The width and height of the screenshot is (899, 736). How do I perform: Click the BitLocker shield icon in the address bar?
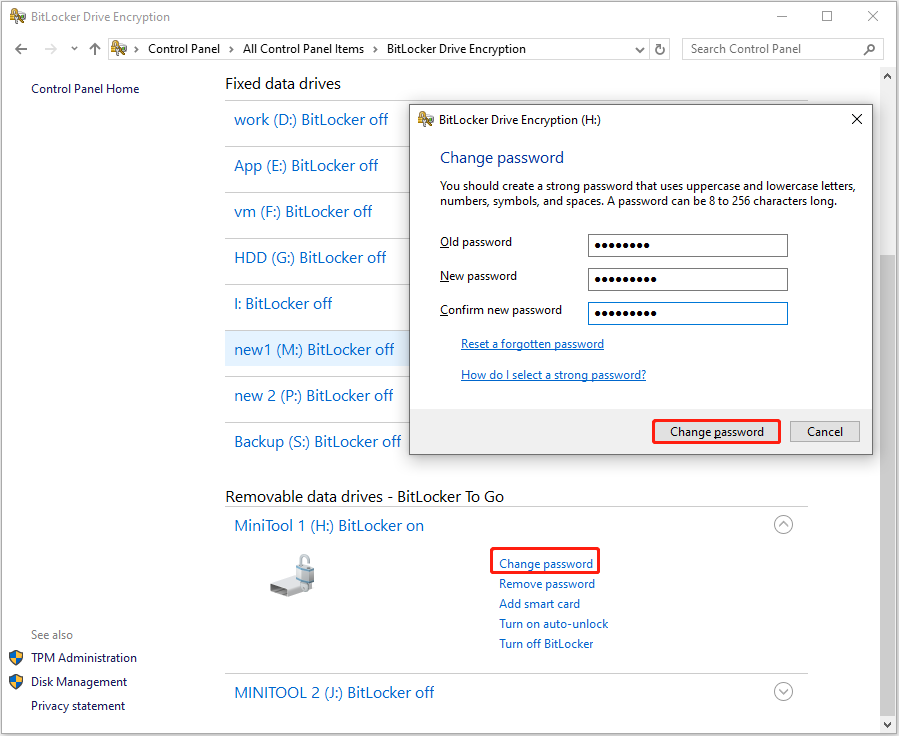(x=118, y=48)
